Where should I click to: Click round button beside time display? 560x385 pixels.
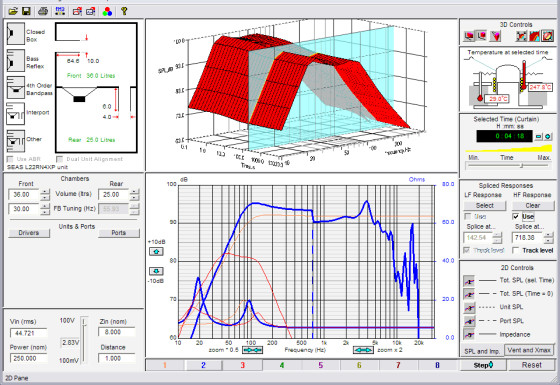pos(548,136)
